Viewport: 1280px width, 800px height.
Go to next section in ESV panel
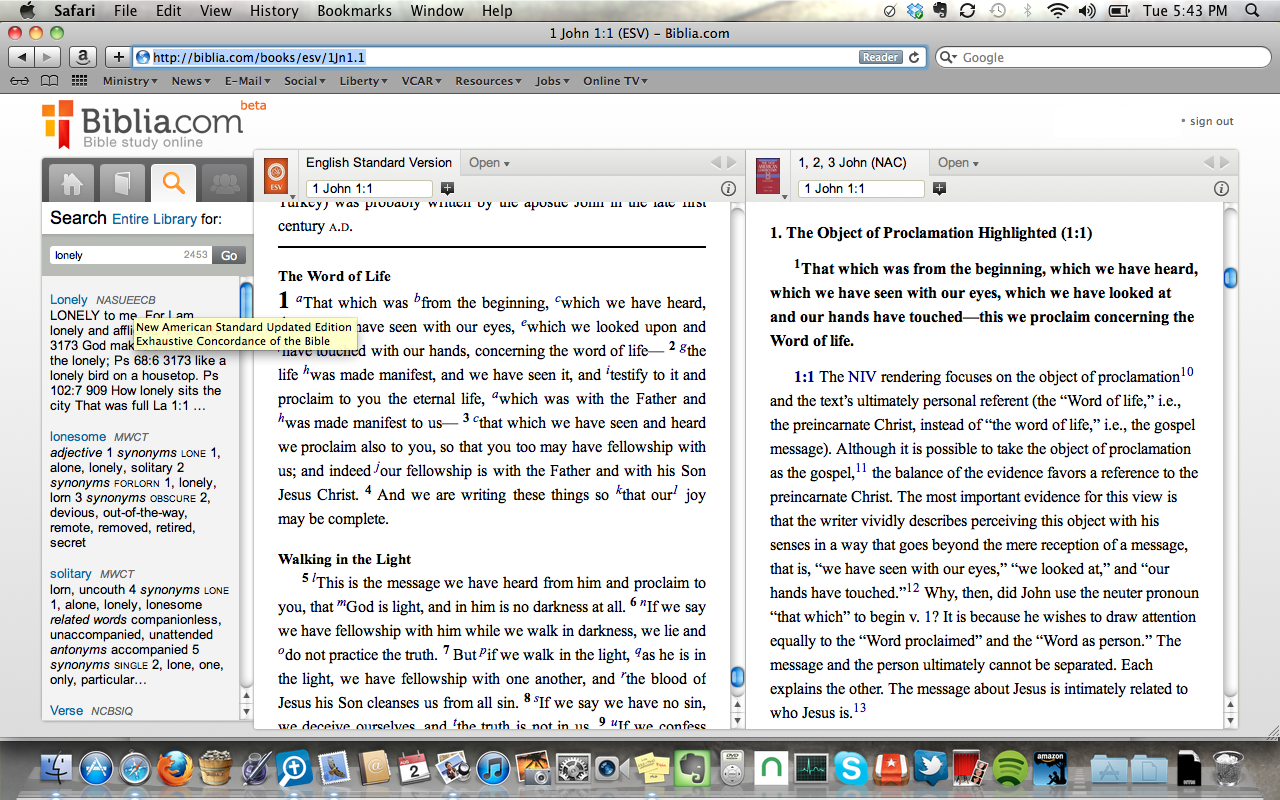(731, 162)
